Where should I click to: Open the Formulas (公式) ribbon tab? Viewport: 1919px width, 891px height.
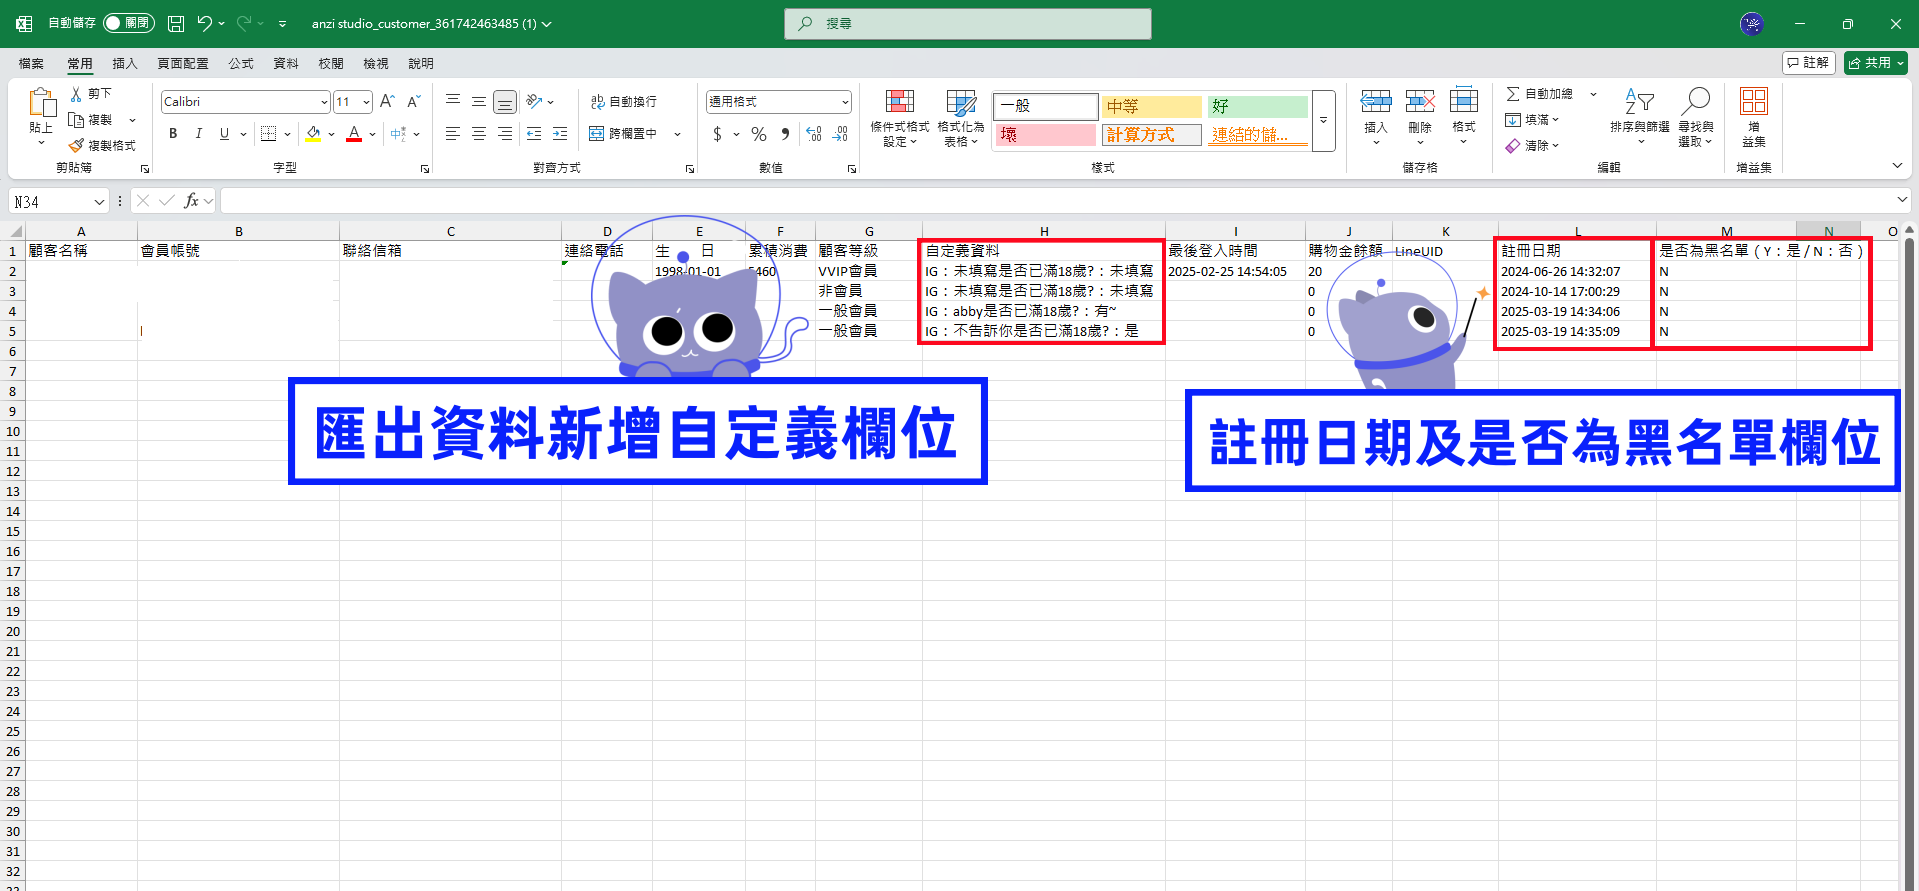pyautogui.click(x=241, y=63)
